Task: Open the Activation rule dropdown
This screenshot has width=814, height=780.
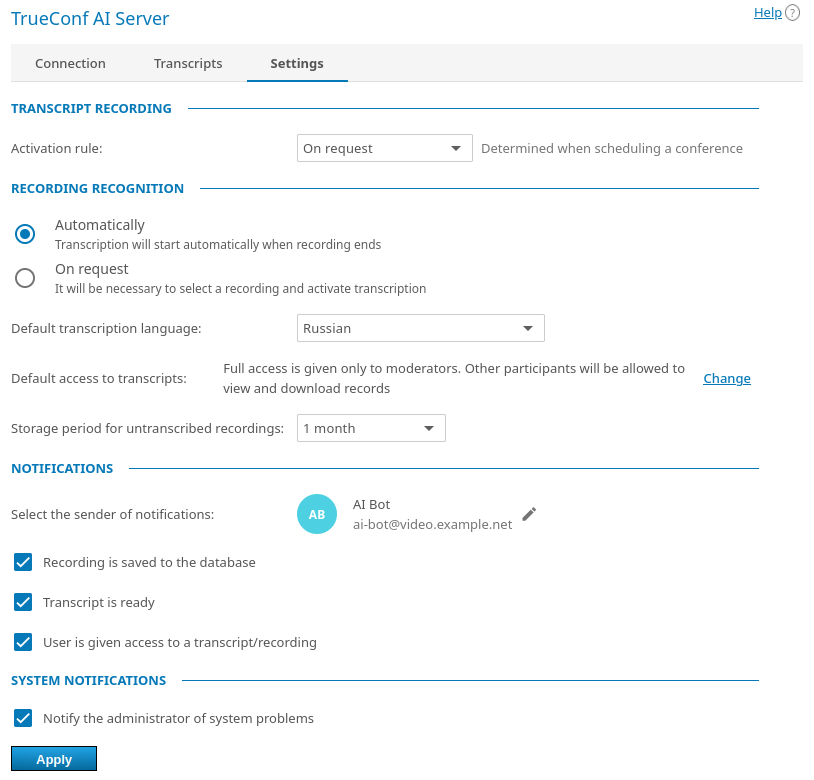Action: 384,148
